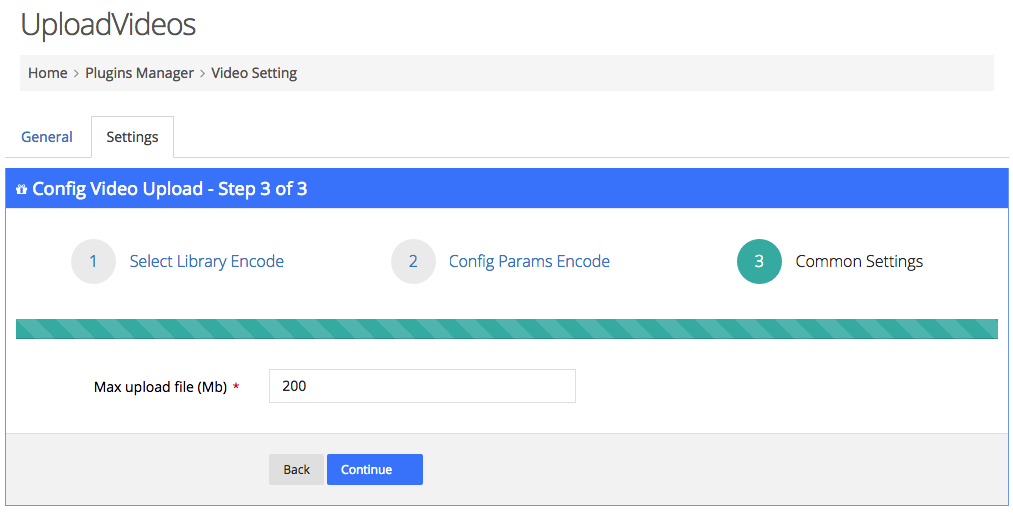This screenshot has width=1013, height=527.
Task: Click Video Setting breadcrumb
Action: click(x=254, y=73)
